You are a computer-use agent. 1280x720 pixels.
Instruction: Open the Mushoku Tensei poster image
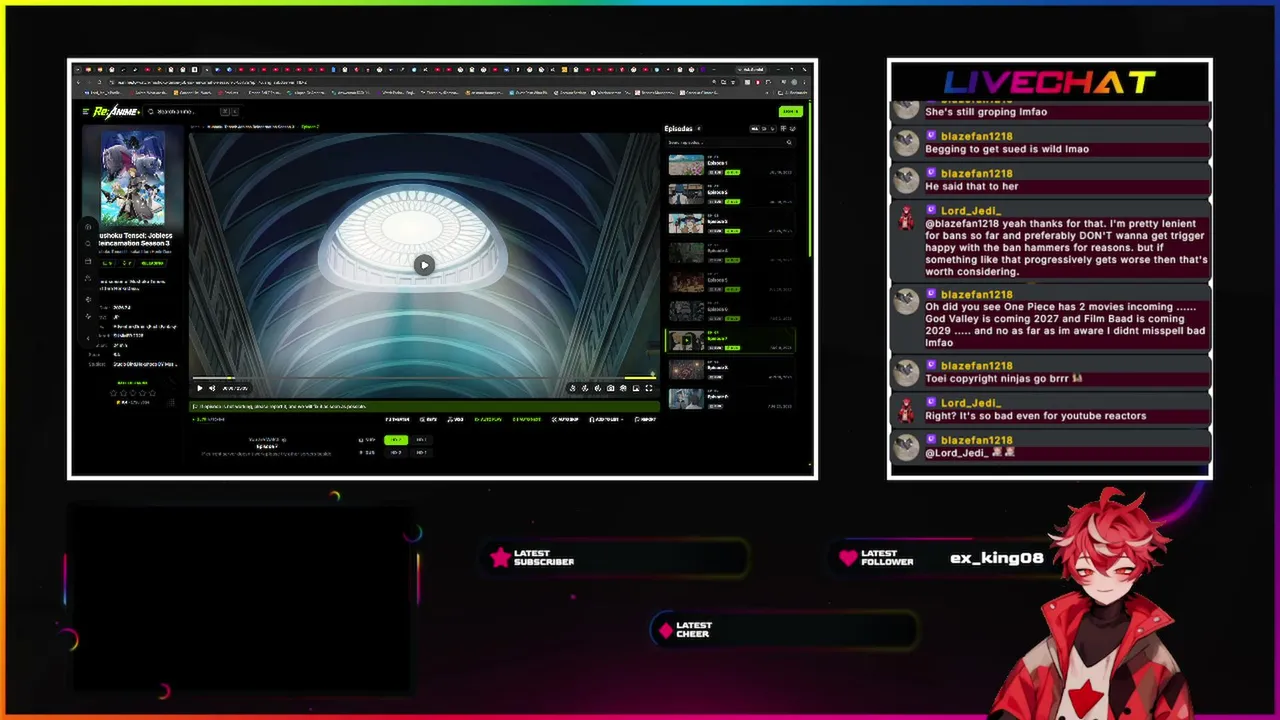(x=133, y=178)
